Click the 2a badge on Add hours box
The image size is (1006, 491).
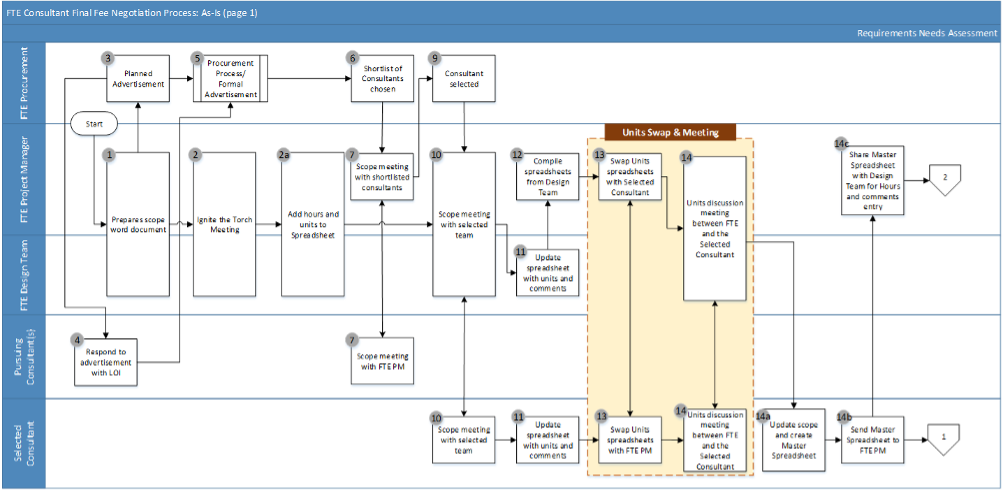point(283,155)
